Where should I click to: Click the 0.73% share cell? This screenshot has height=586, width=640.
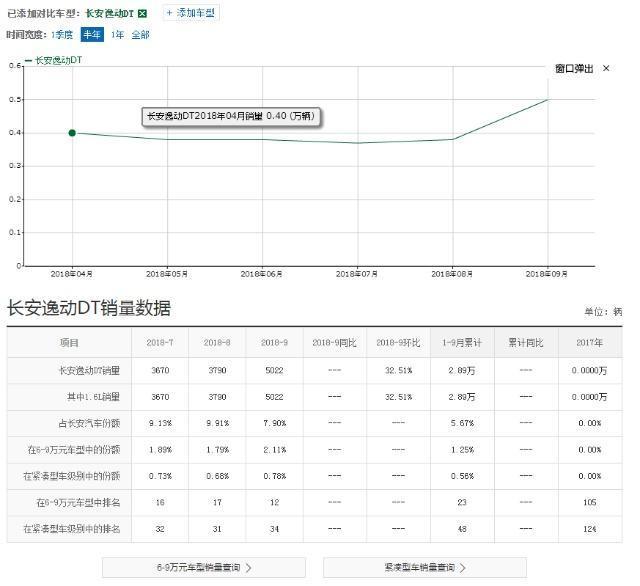160,476
